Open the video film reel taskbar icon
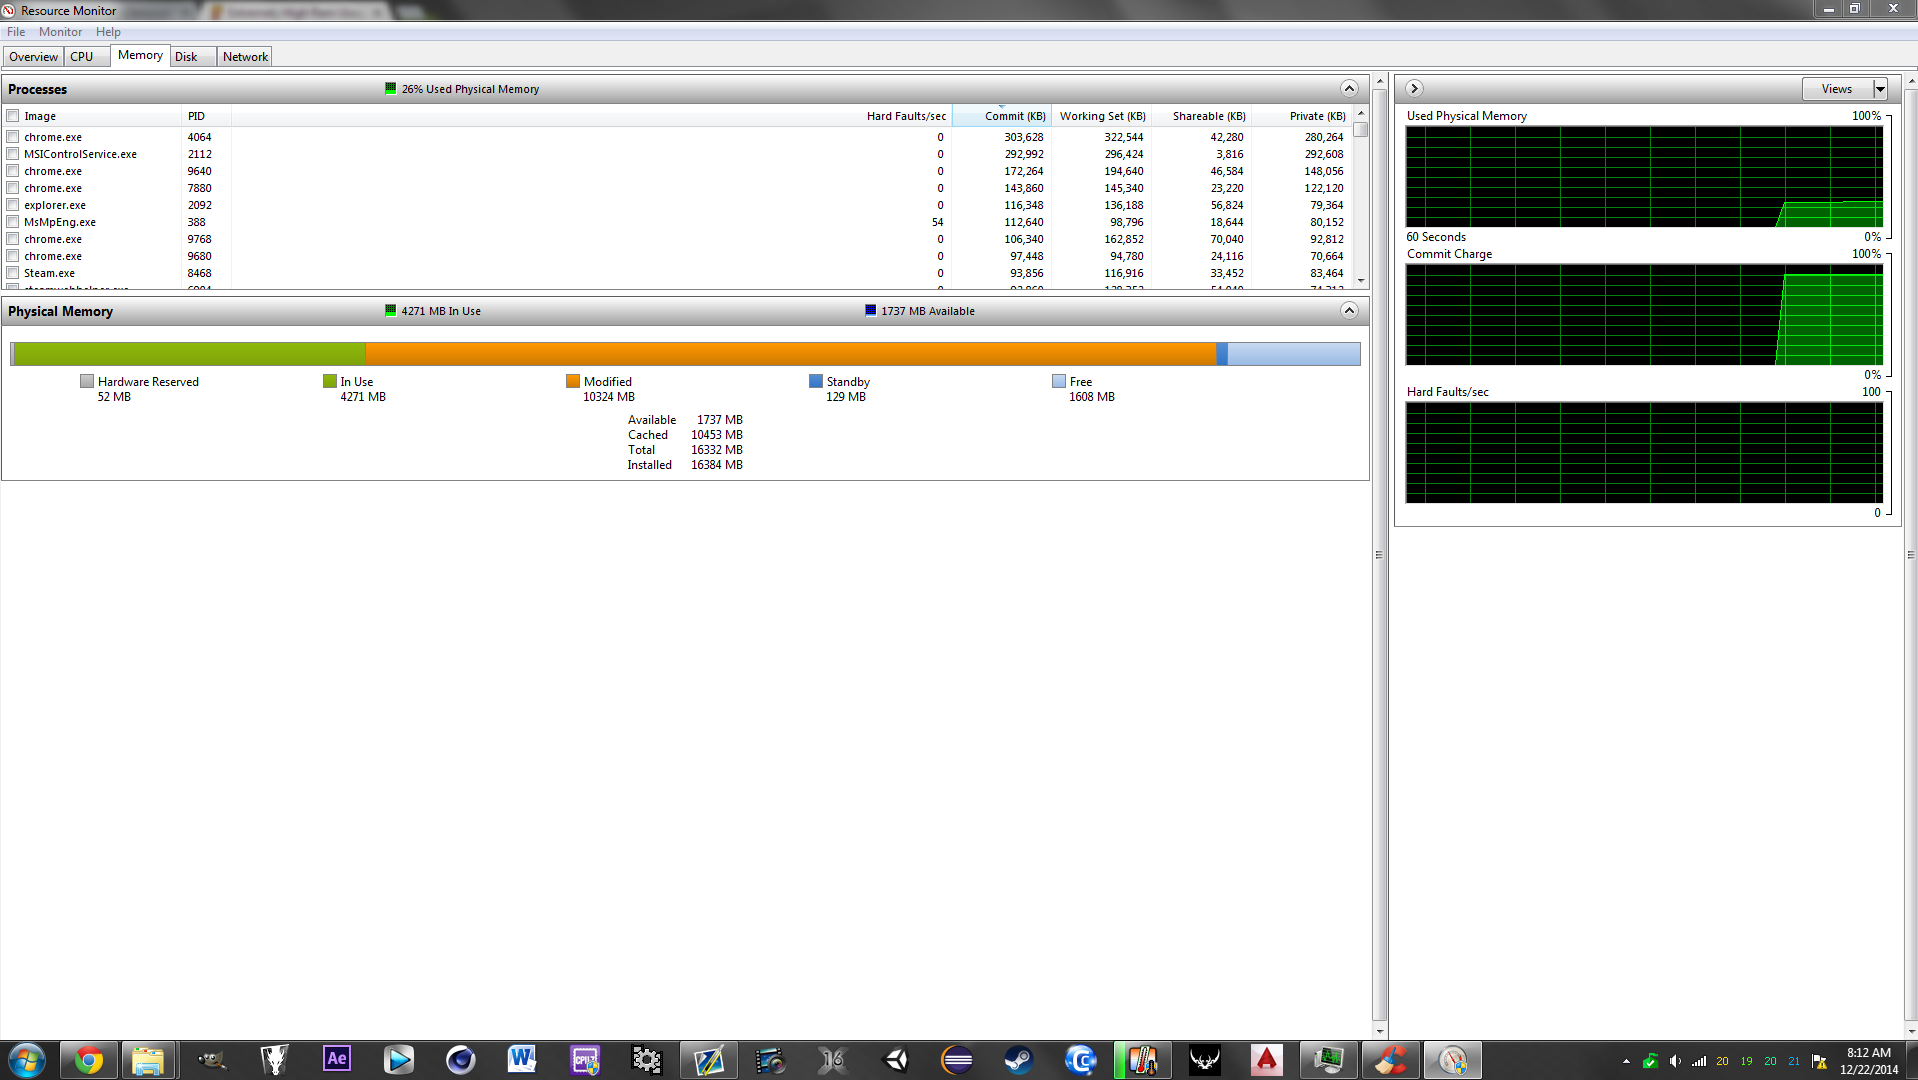This screenshot has height=1080, width=1918. pyautogui.click(x=771, y=1060)
